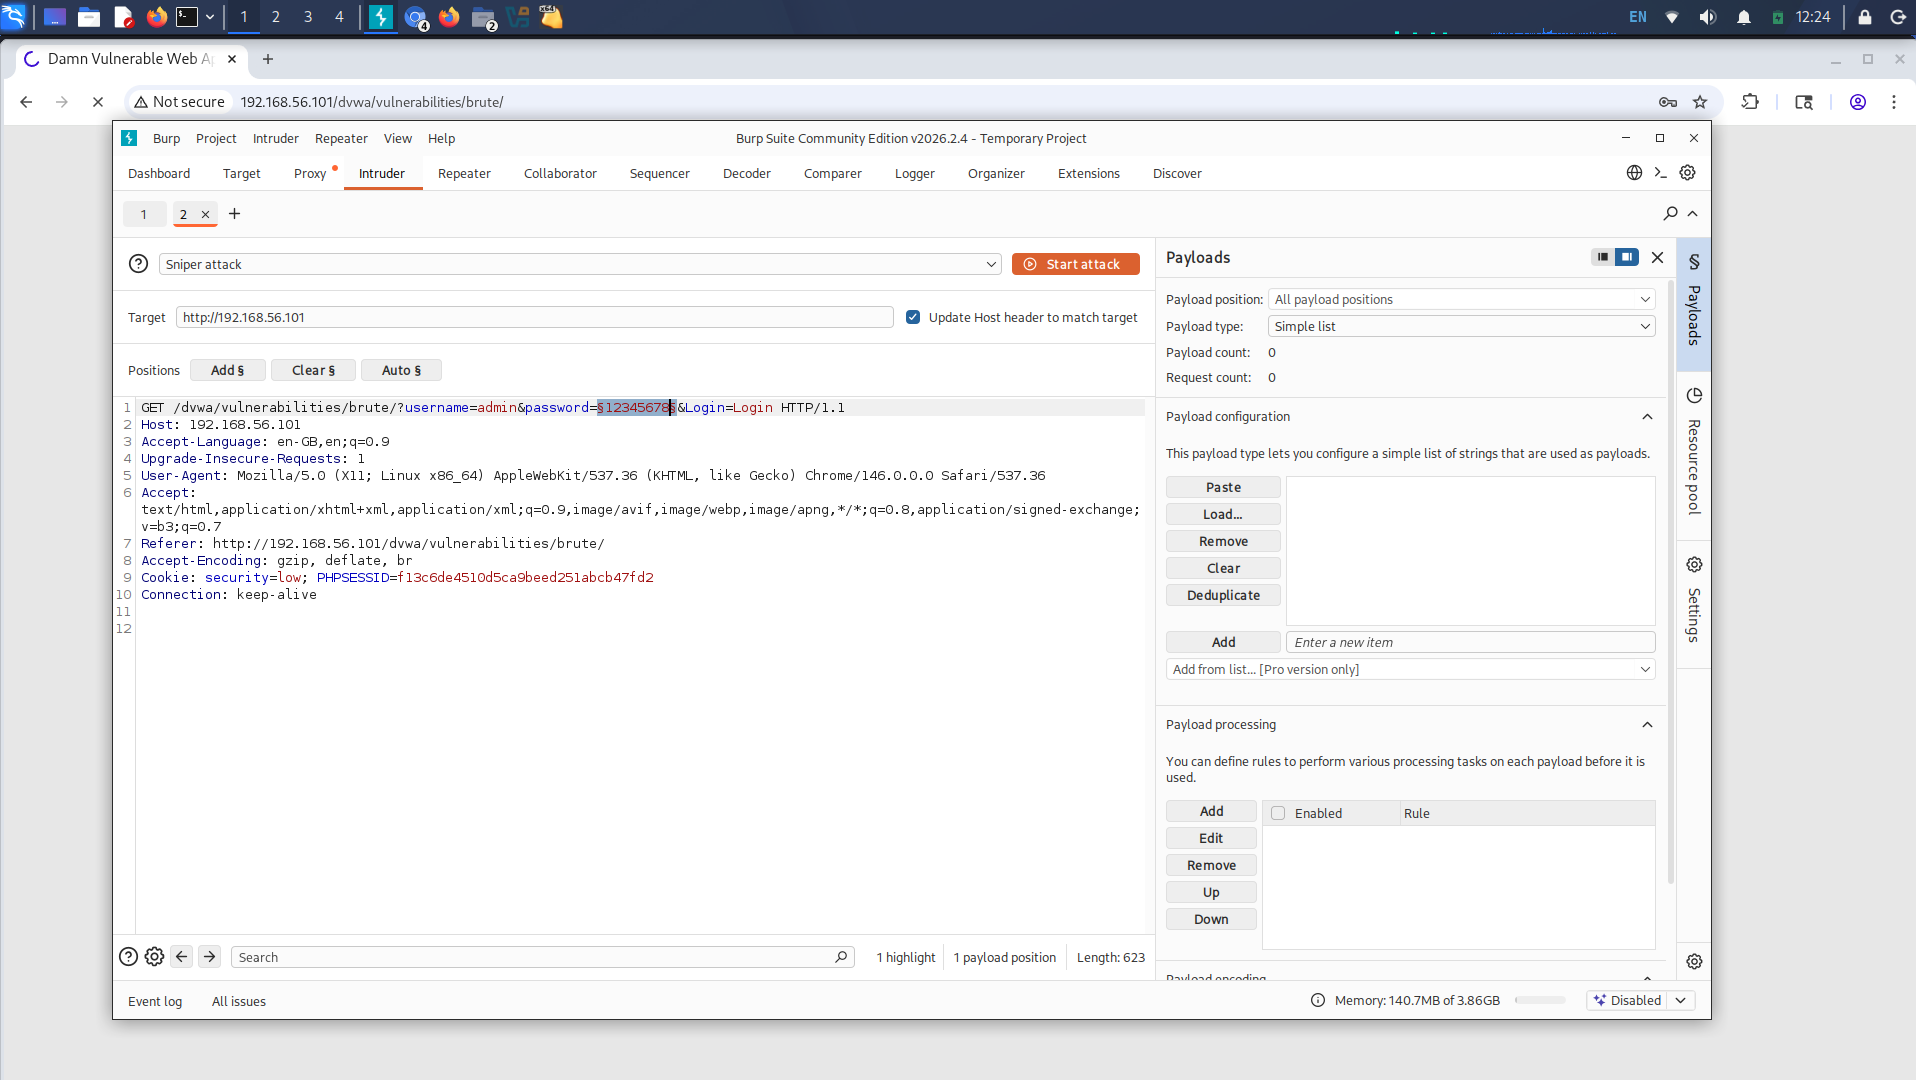The height and width of the screenshot is (1080, 1916).
Task: Close the Payloads side panel
Action: (1657, 258)
